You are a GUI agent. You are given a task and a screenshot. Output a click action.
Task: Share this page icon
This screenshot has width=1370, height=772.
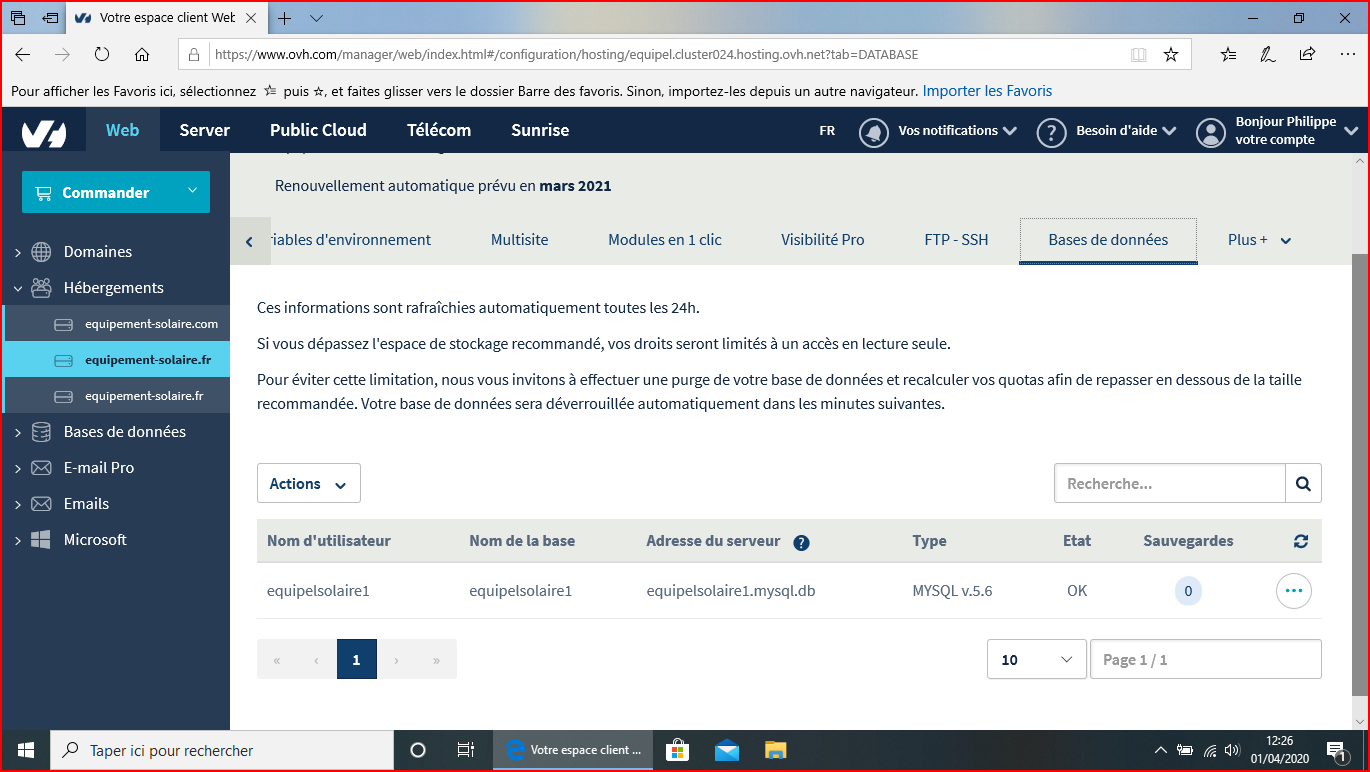(1307, 55)
